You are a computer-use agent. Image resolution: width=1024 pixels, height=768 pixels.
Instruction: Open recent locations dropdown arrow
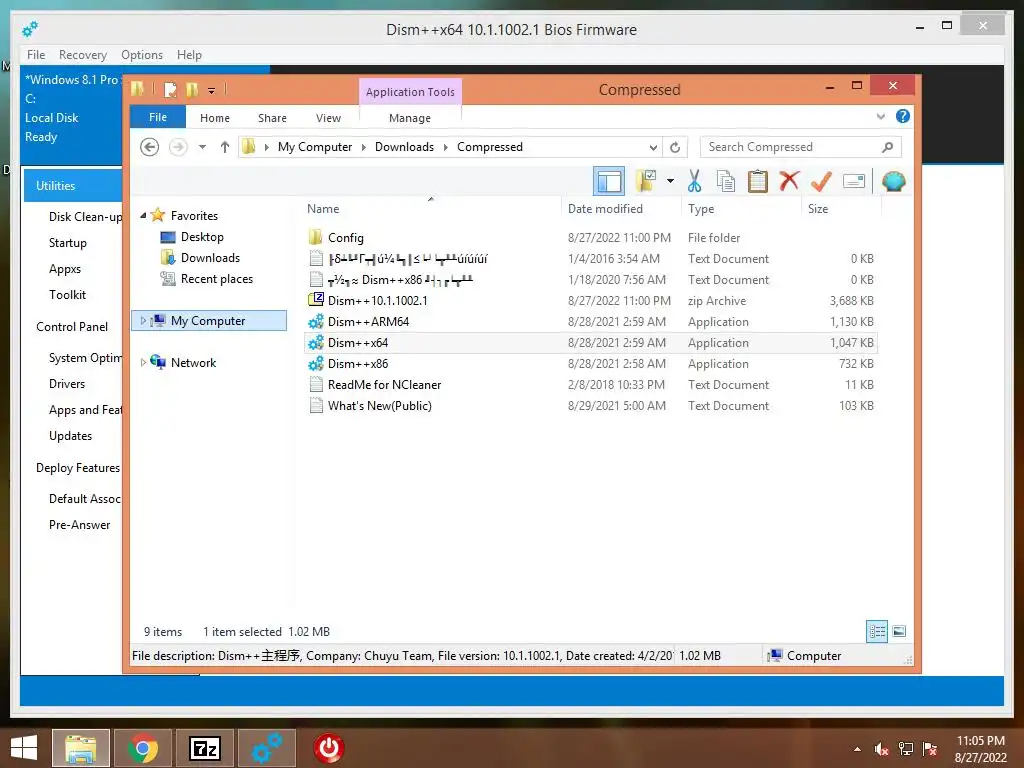pos(202,147)
